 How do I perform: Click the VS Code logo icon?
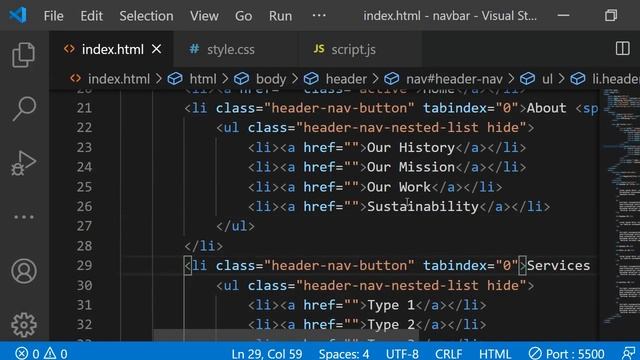18,16
